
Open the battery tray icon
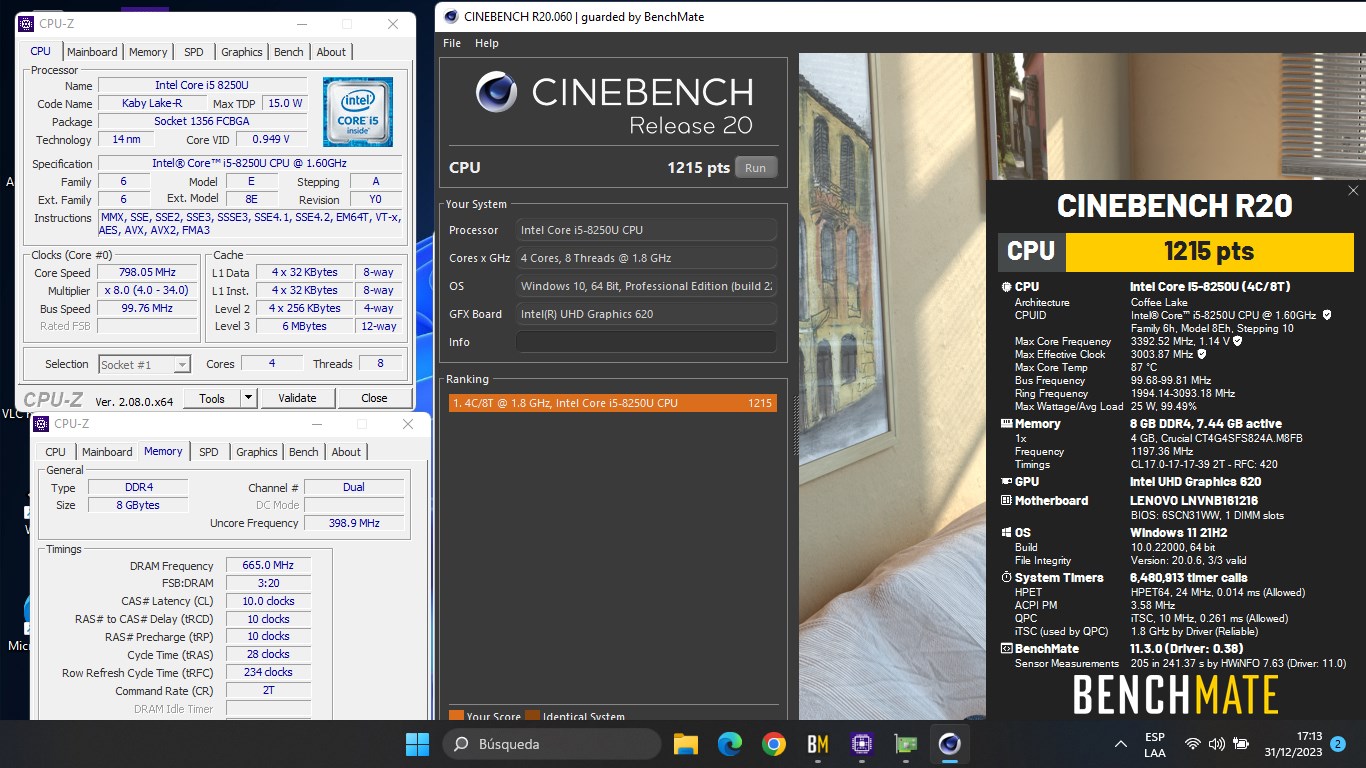pyautogui.click(x=1241, y=744)
